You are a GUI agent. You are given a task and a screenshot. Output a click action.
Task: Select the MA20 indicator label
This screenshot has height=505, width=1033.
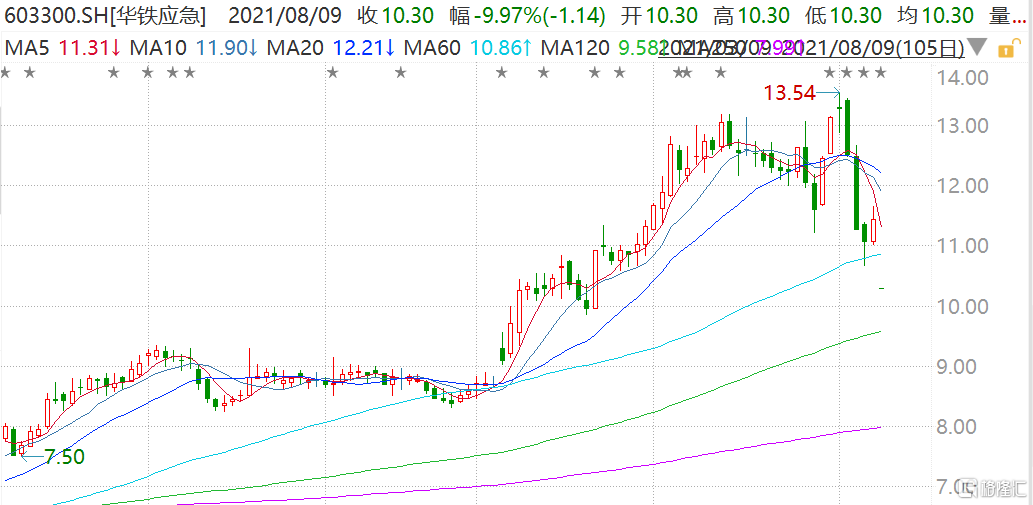pos(294,48)
